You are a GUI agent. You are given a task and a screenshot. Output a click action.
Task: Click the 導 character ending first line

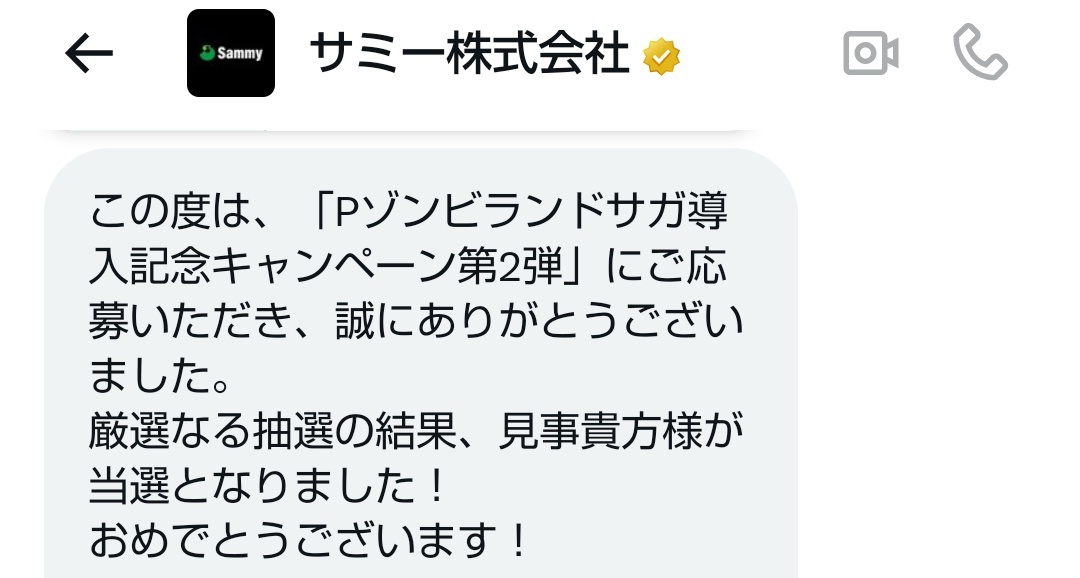(707, 211)
